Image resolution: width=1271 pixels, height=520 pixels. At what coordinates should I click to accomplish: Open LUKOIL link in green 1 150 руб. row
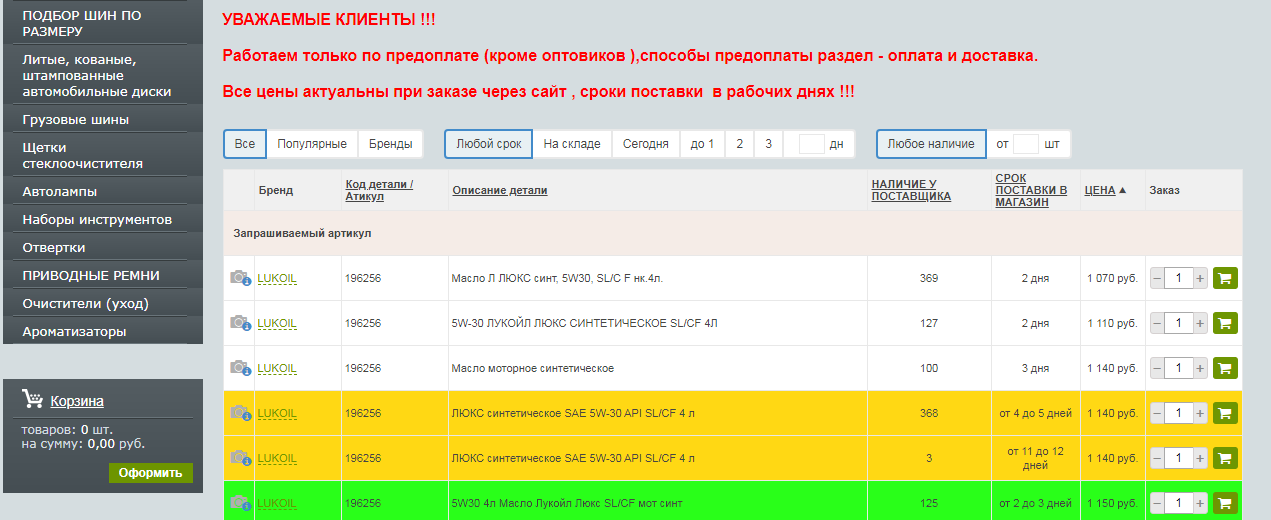click(x=277, y=503)
